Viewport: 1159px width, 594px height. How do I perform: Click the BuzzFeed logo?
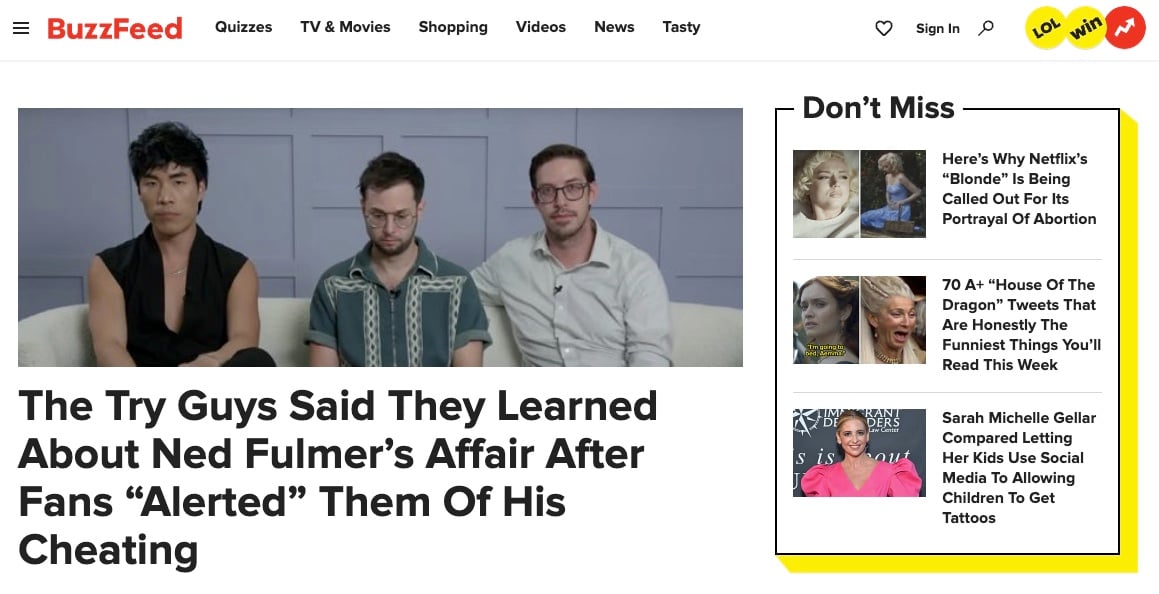[115, 28]
